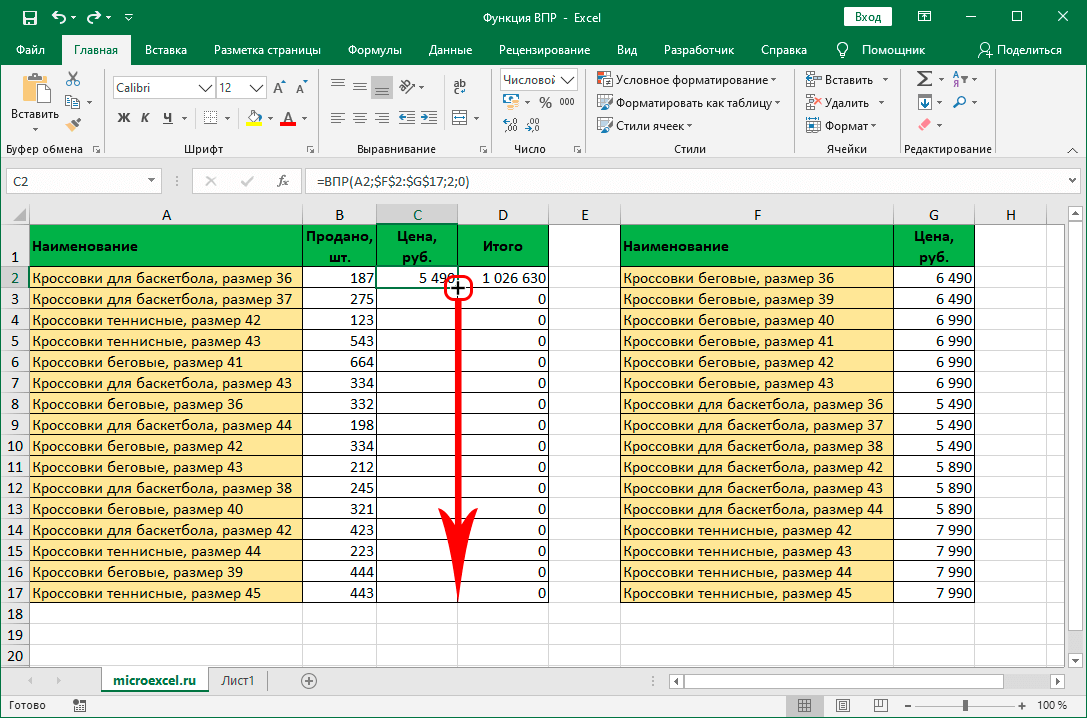The width and height of the screenshot is (1087, 718).
Task: Insert a function with the fx button
Action: coord(283,182)
